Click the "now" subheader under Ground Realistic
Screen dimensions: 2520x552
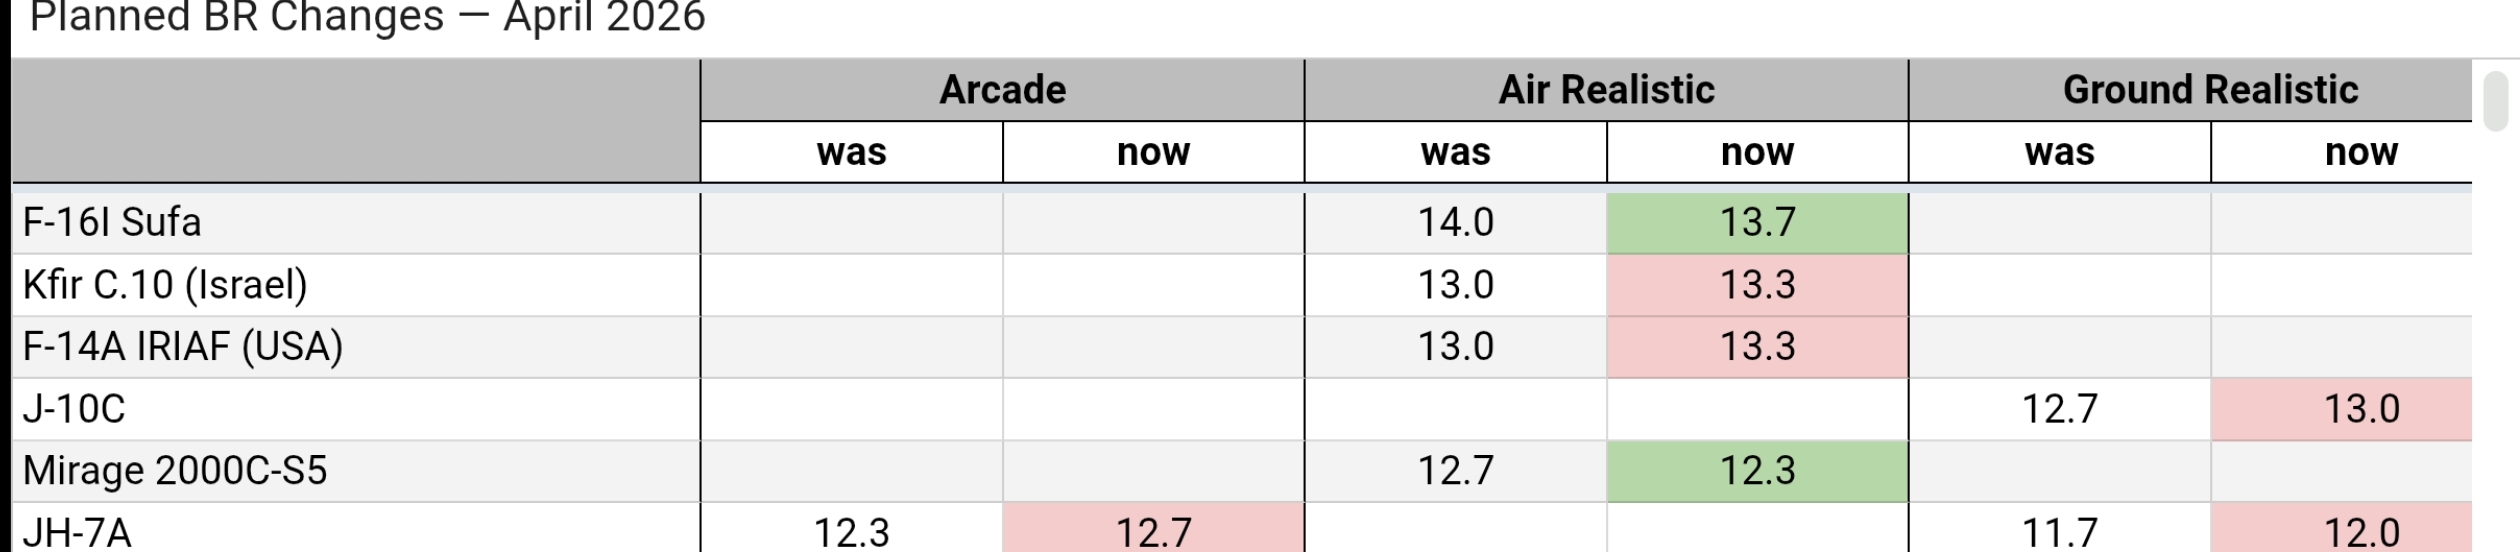pos(2361,152)
